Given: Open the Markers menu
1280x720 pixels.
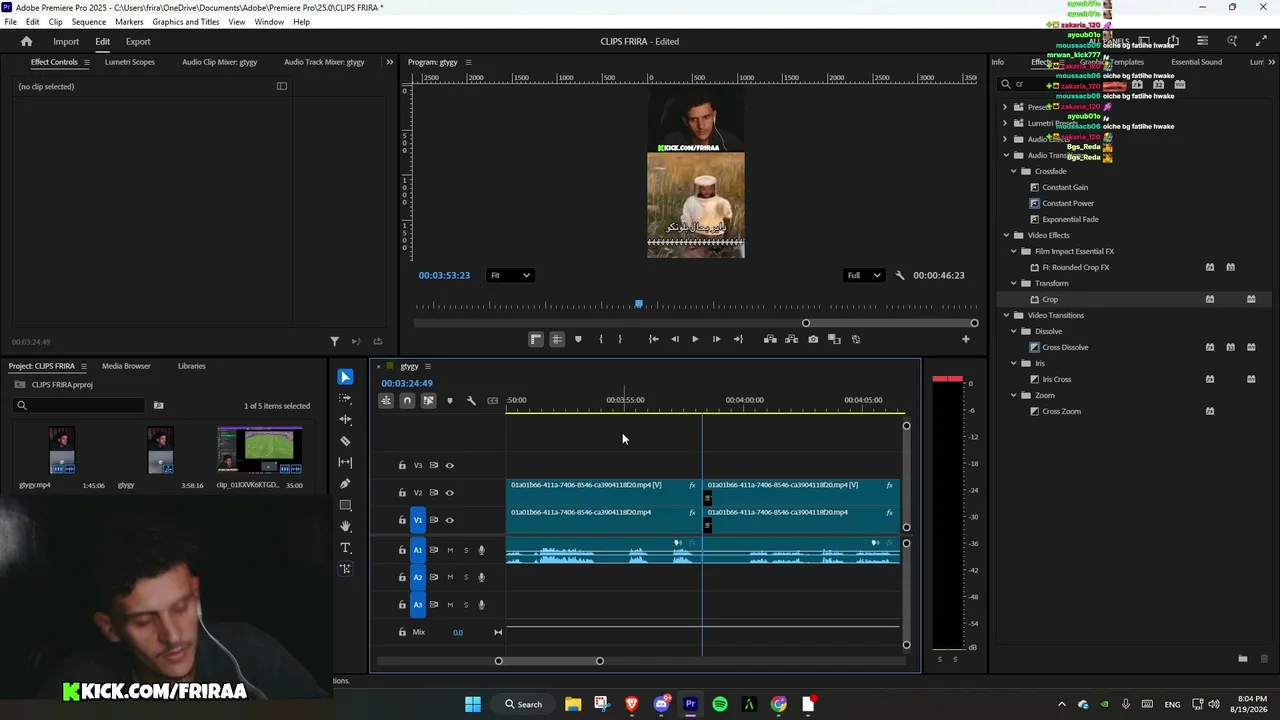Looking at the screenshot, I should (129, 22).
